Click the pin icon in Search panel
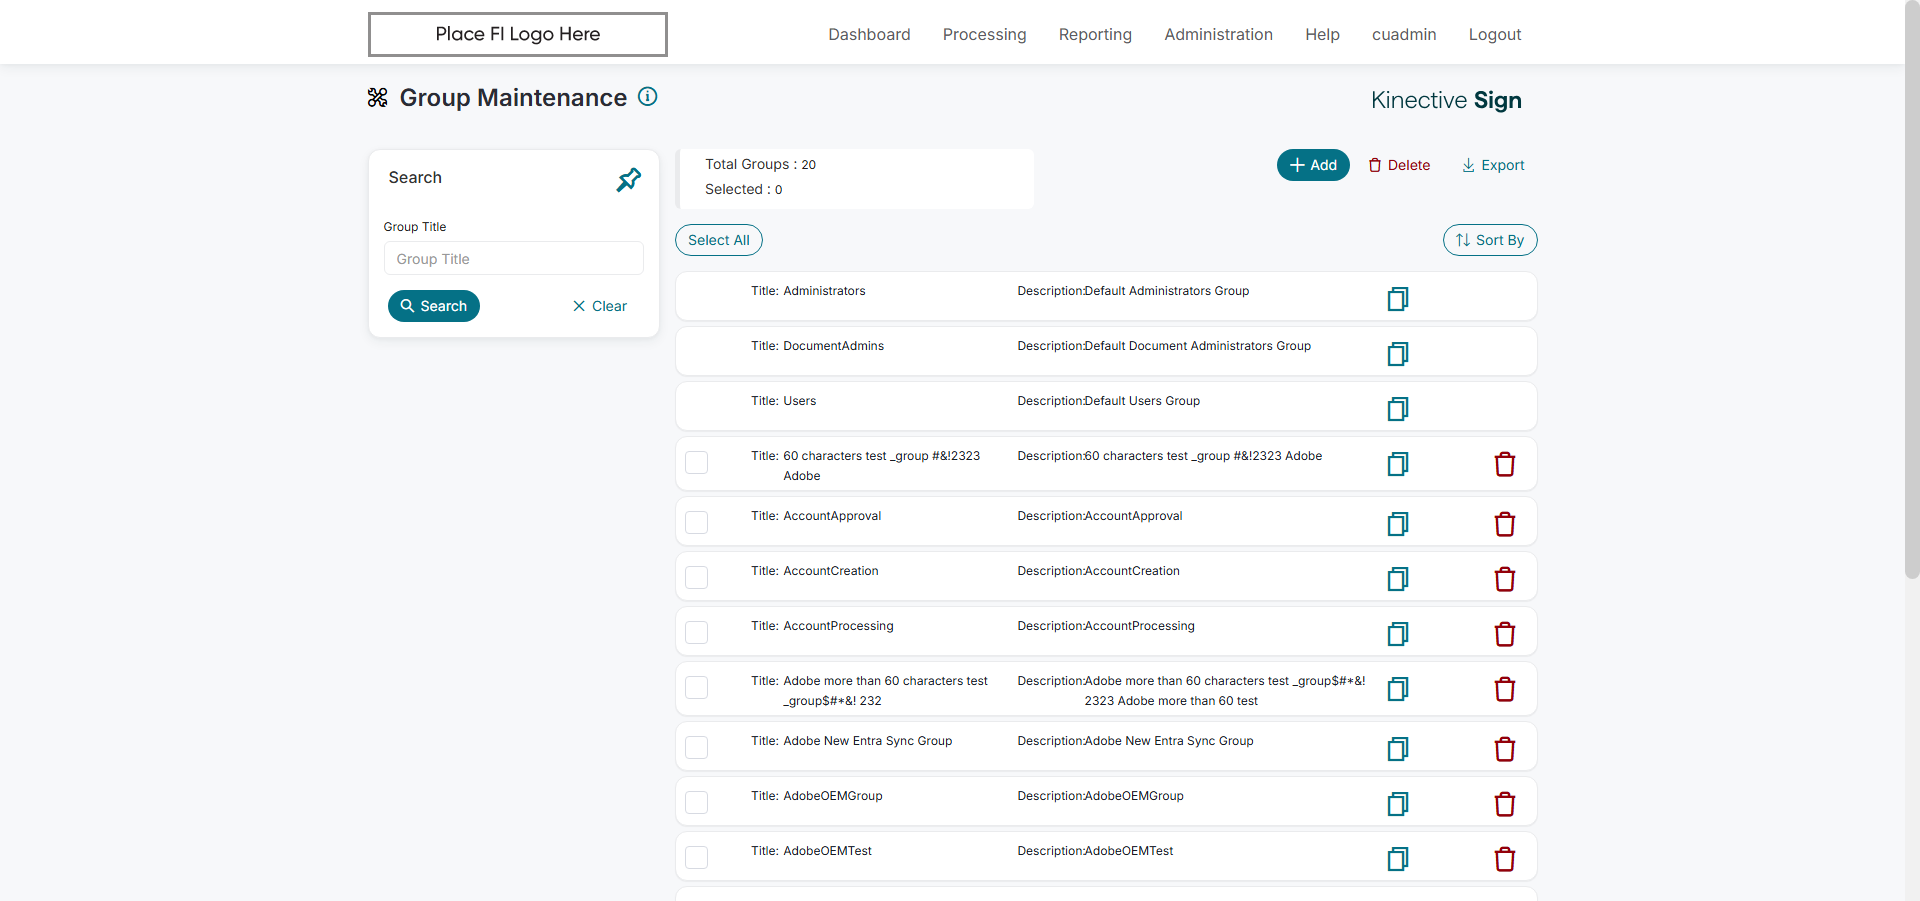Image resolution: width=1920 pixels, height=901 pixels. coord(629,180)
